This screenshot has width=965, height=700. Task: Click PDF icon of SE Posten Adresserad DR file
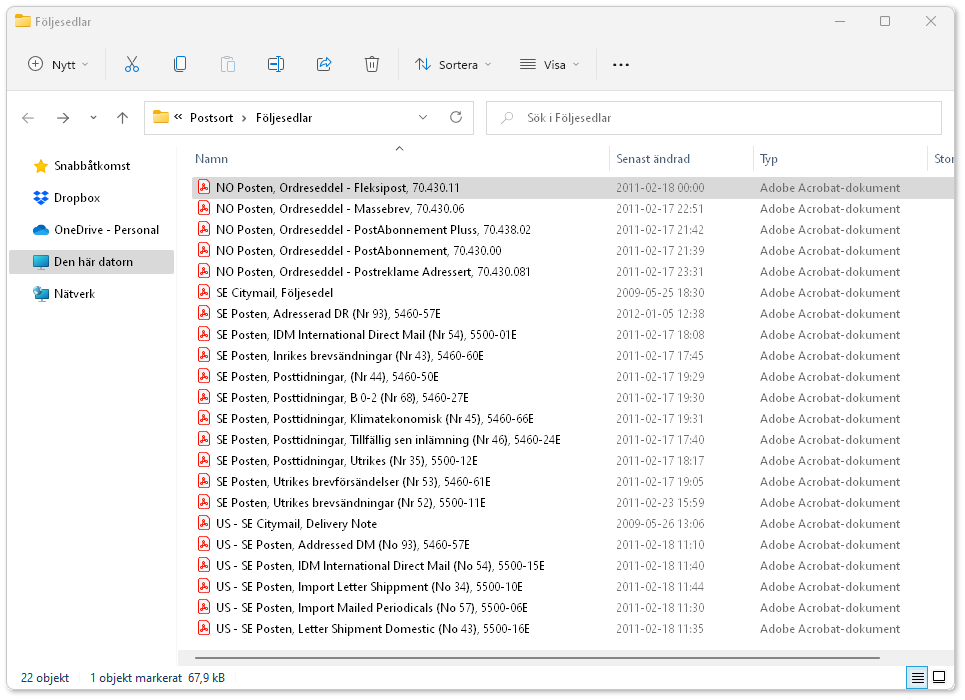coord(204,313)
